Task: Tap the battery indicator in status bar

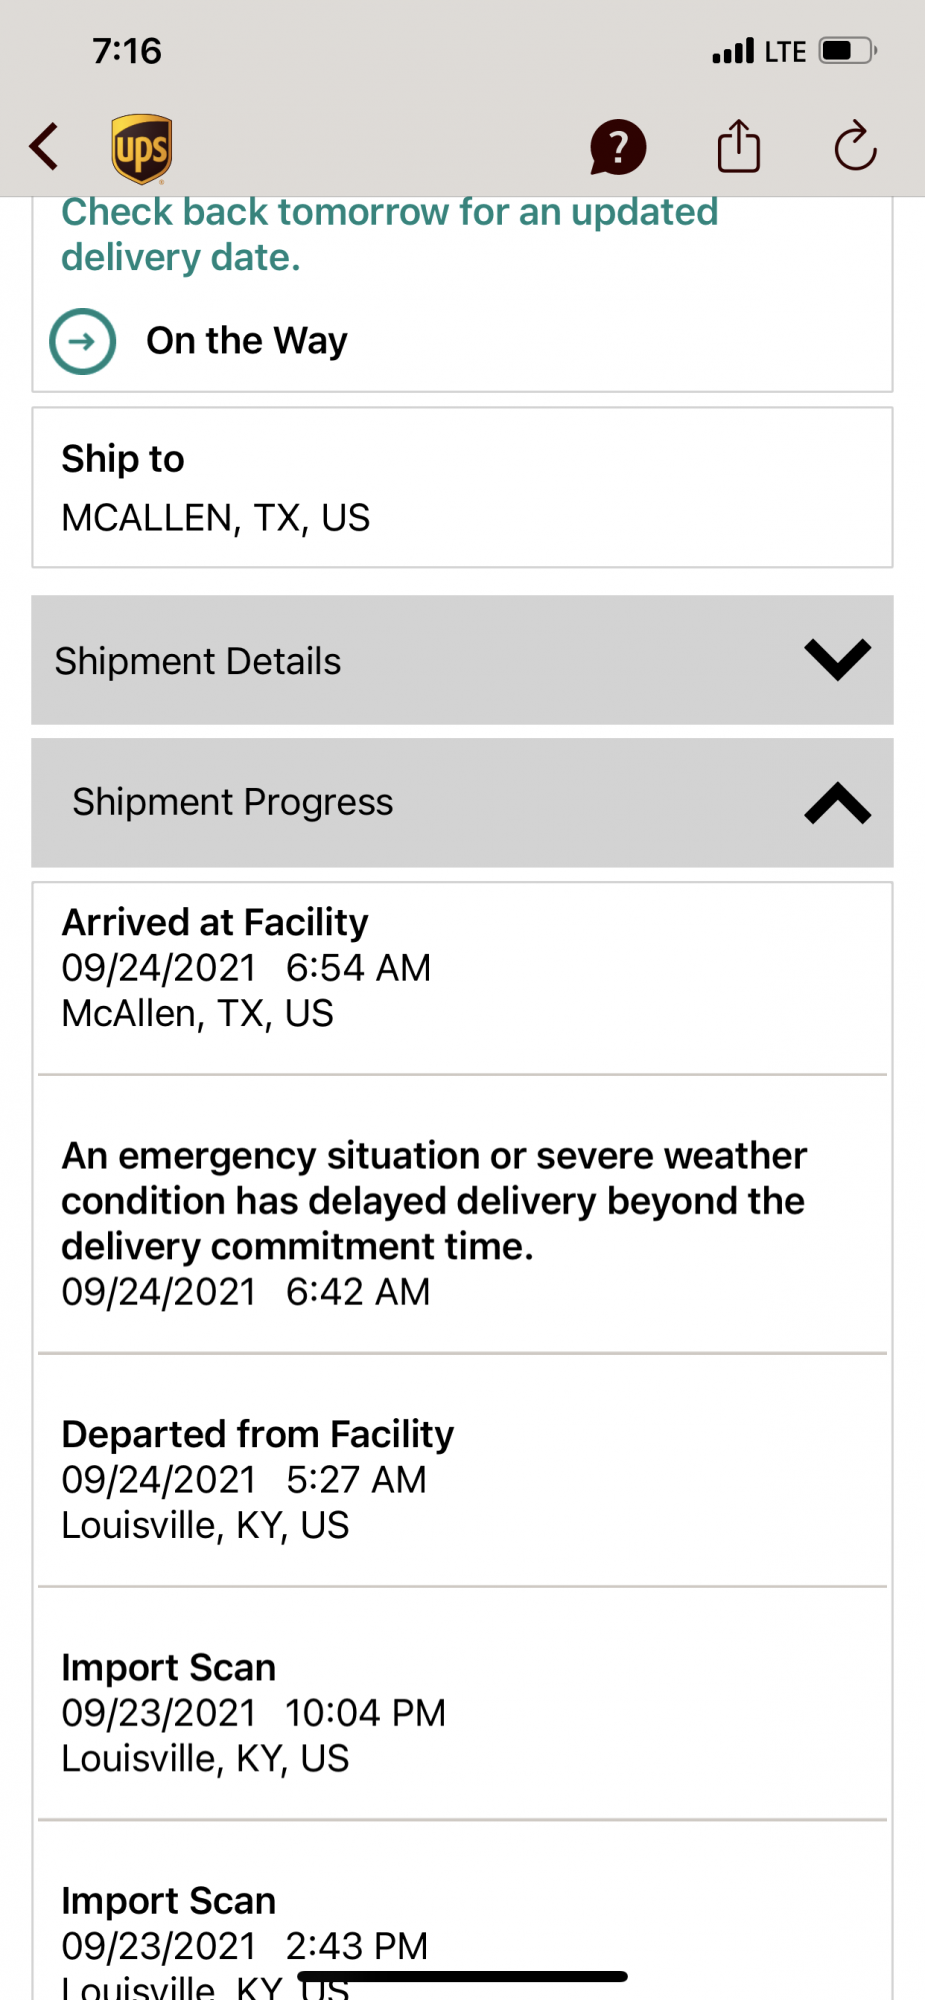Action: pyautogui.click(x=847, y=51)
